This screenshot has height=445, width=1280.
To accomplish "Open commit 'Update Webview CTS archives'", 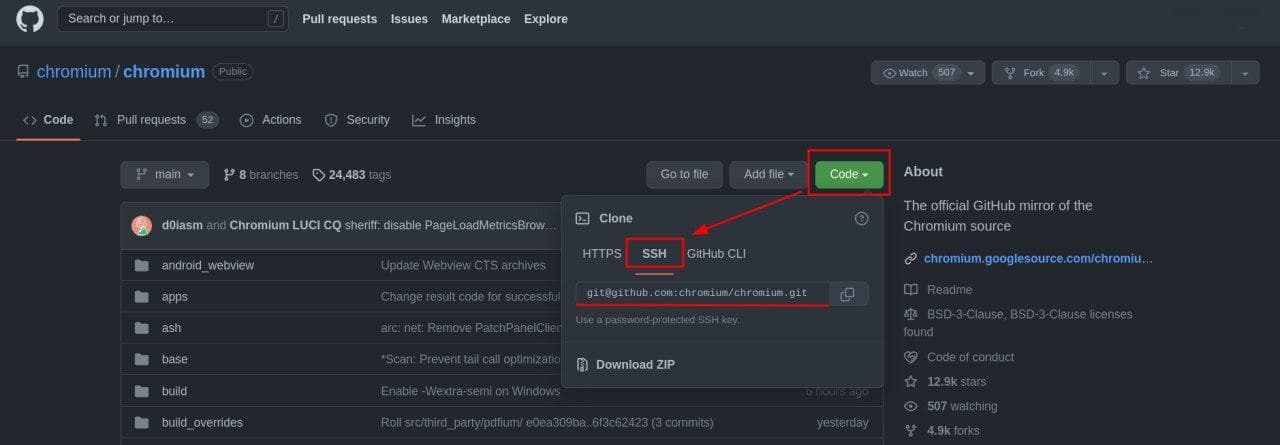I will pos(463,265).
